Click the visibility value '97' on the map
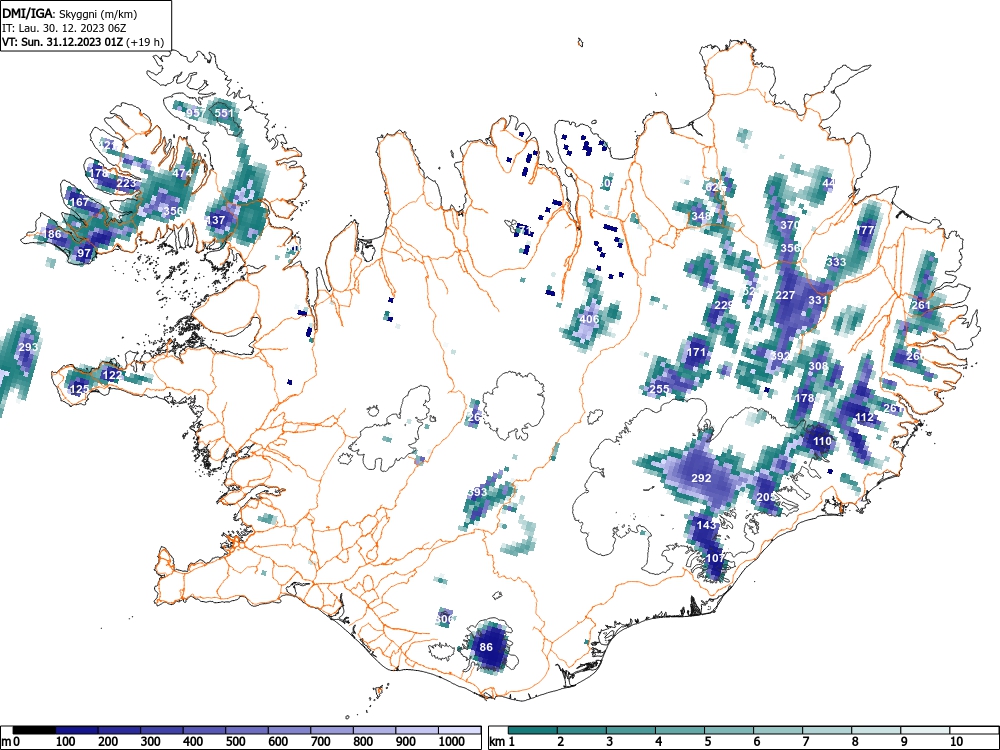Screen dimensions: 1000x750 [x=84, y=253]
